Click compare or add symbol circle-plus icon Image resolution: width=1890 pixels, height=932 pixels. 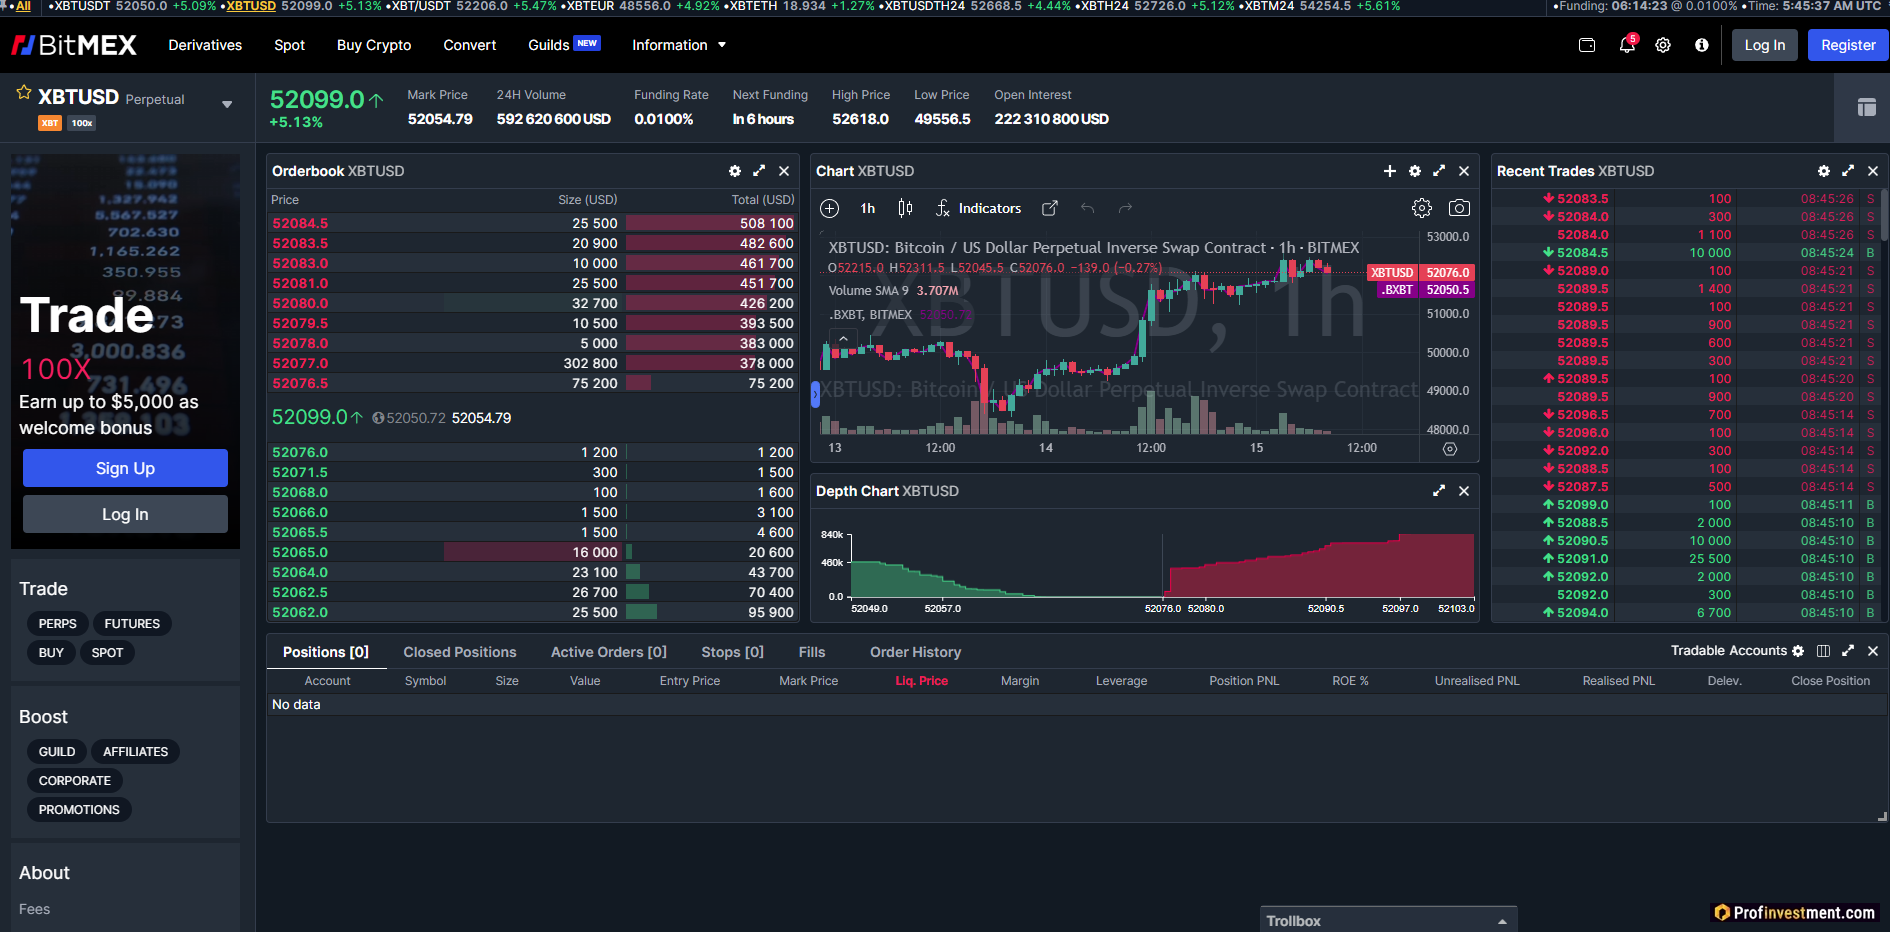830,208
